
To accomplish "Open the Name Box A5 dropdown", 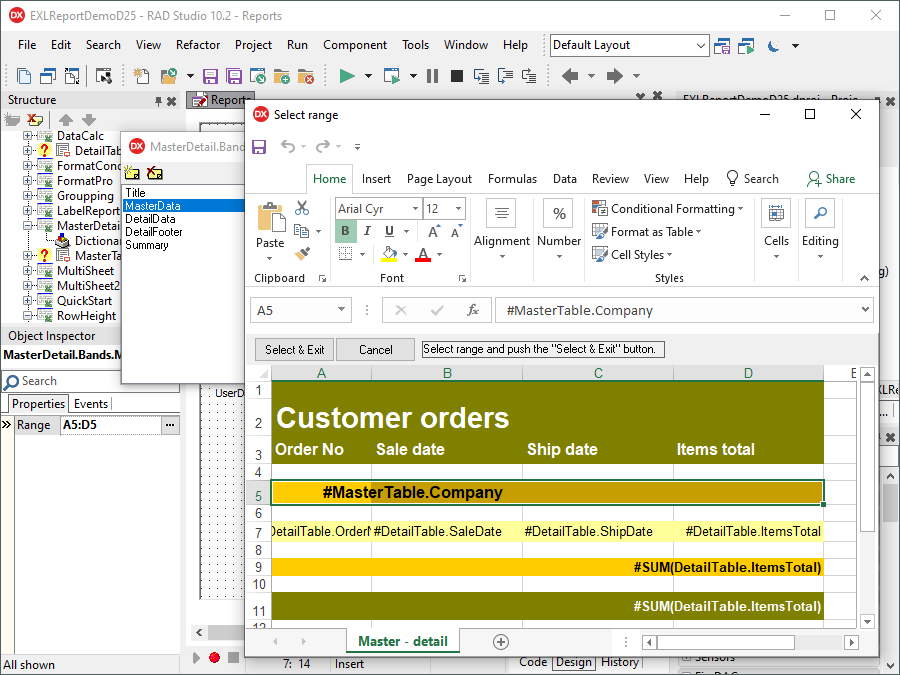I will click(341, 310).
